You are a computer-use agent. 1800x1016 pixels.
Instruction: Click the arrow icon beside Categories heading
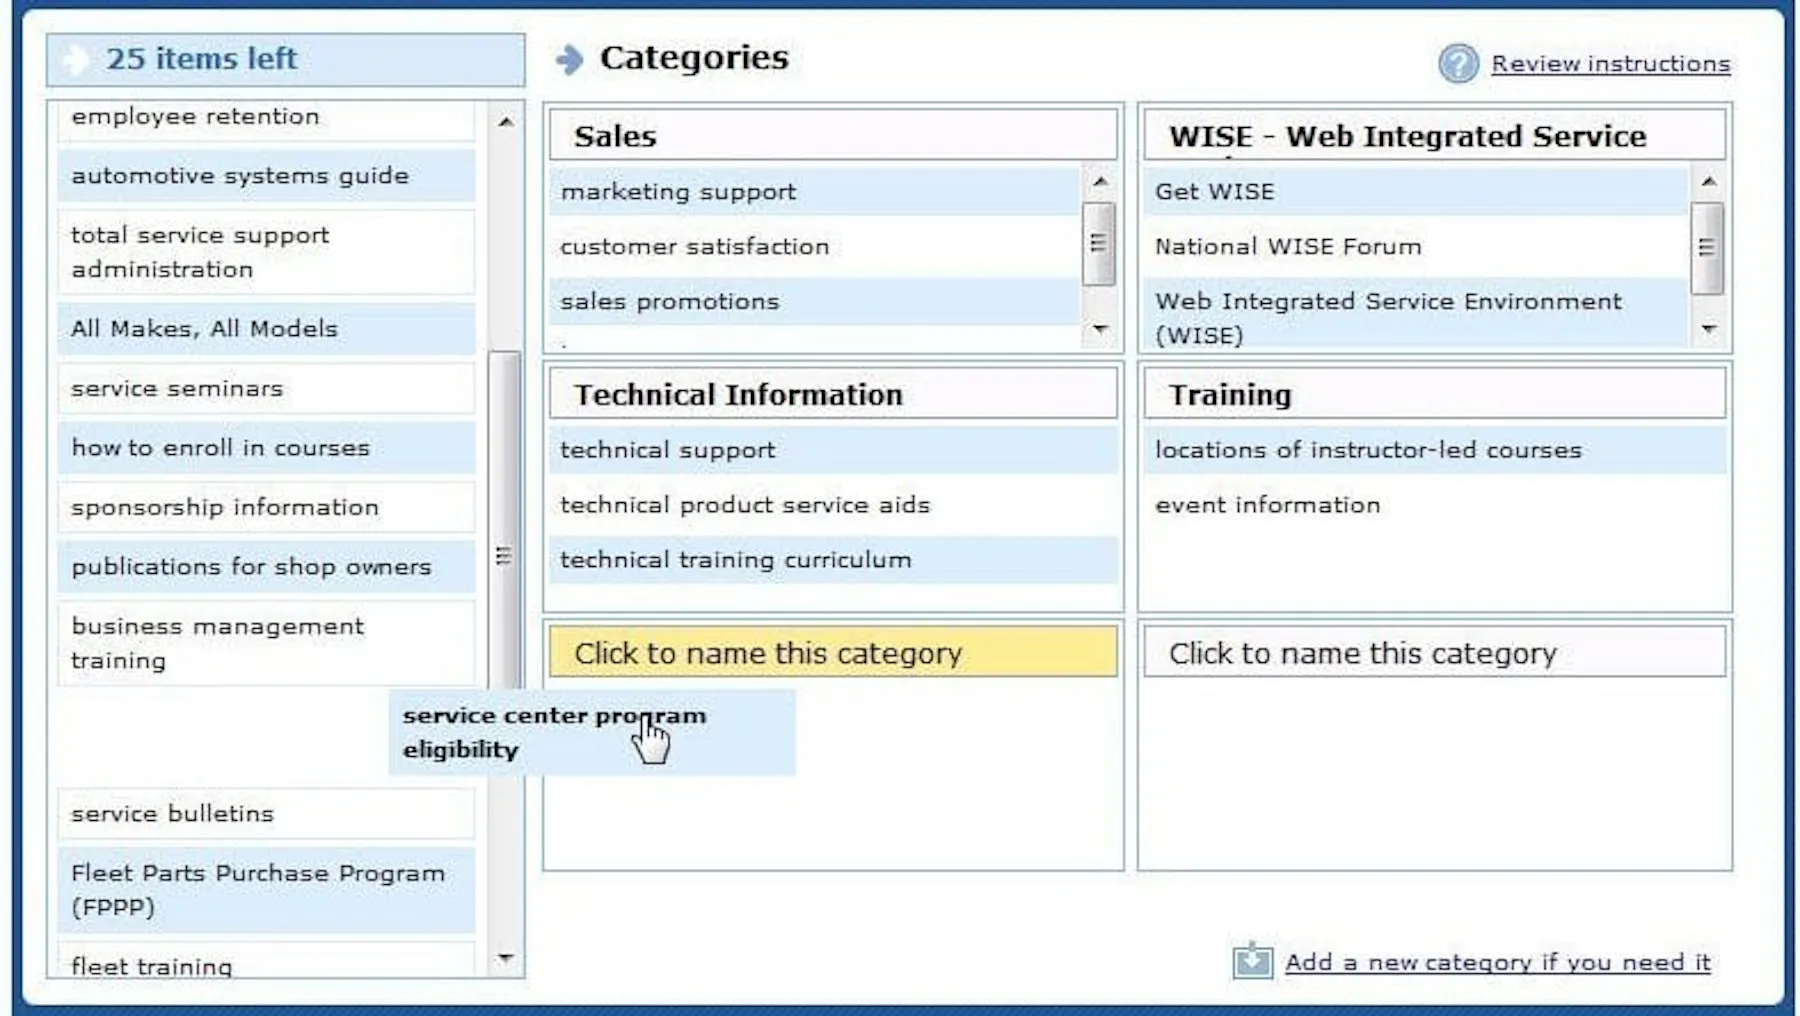569,60
